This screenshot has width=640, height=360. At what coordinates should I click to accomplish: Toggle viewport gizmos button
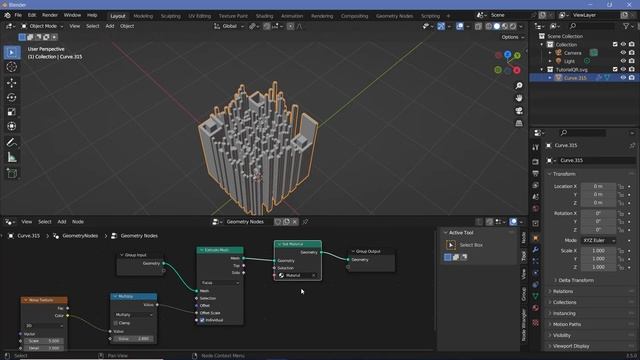[x=441, y=27]
